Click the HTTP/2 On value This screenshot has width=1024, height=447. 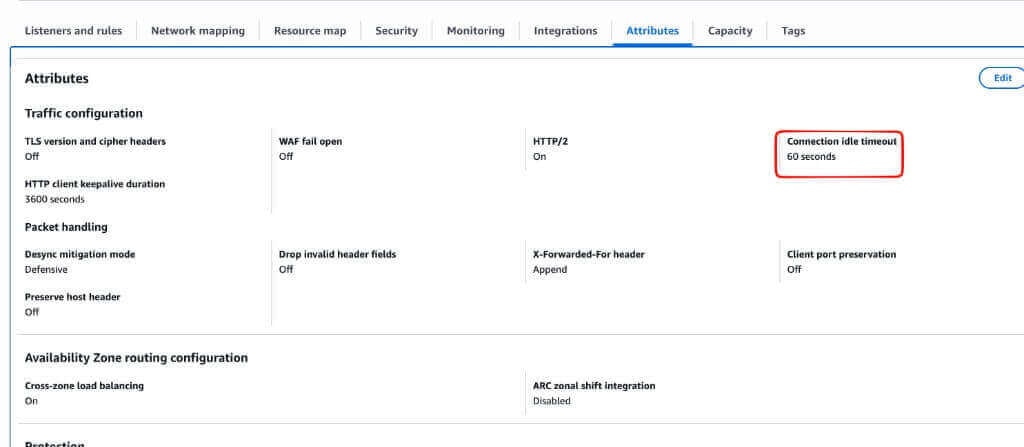(539, 157)
